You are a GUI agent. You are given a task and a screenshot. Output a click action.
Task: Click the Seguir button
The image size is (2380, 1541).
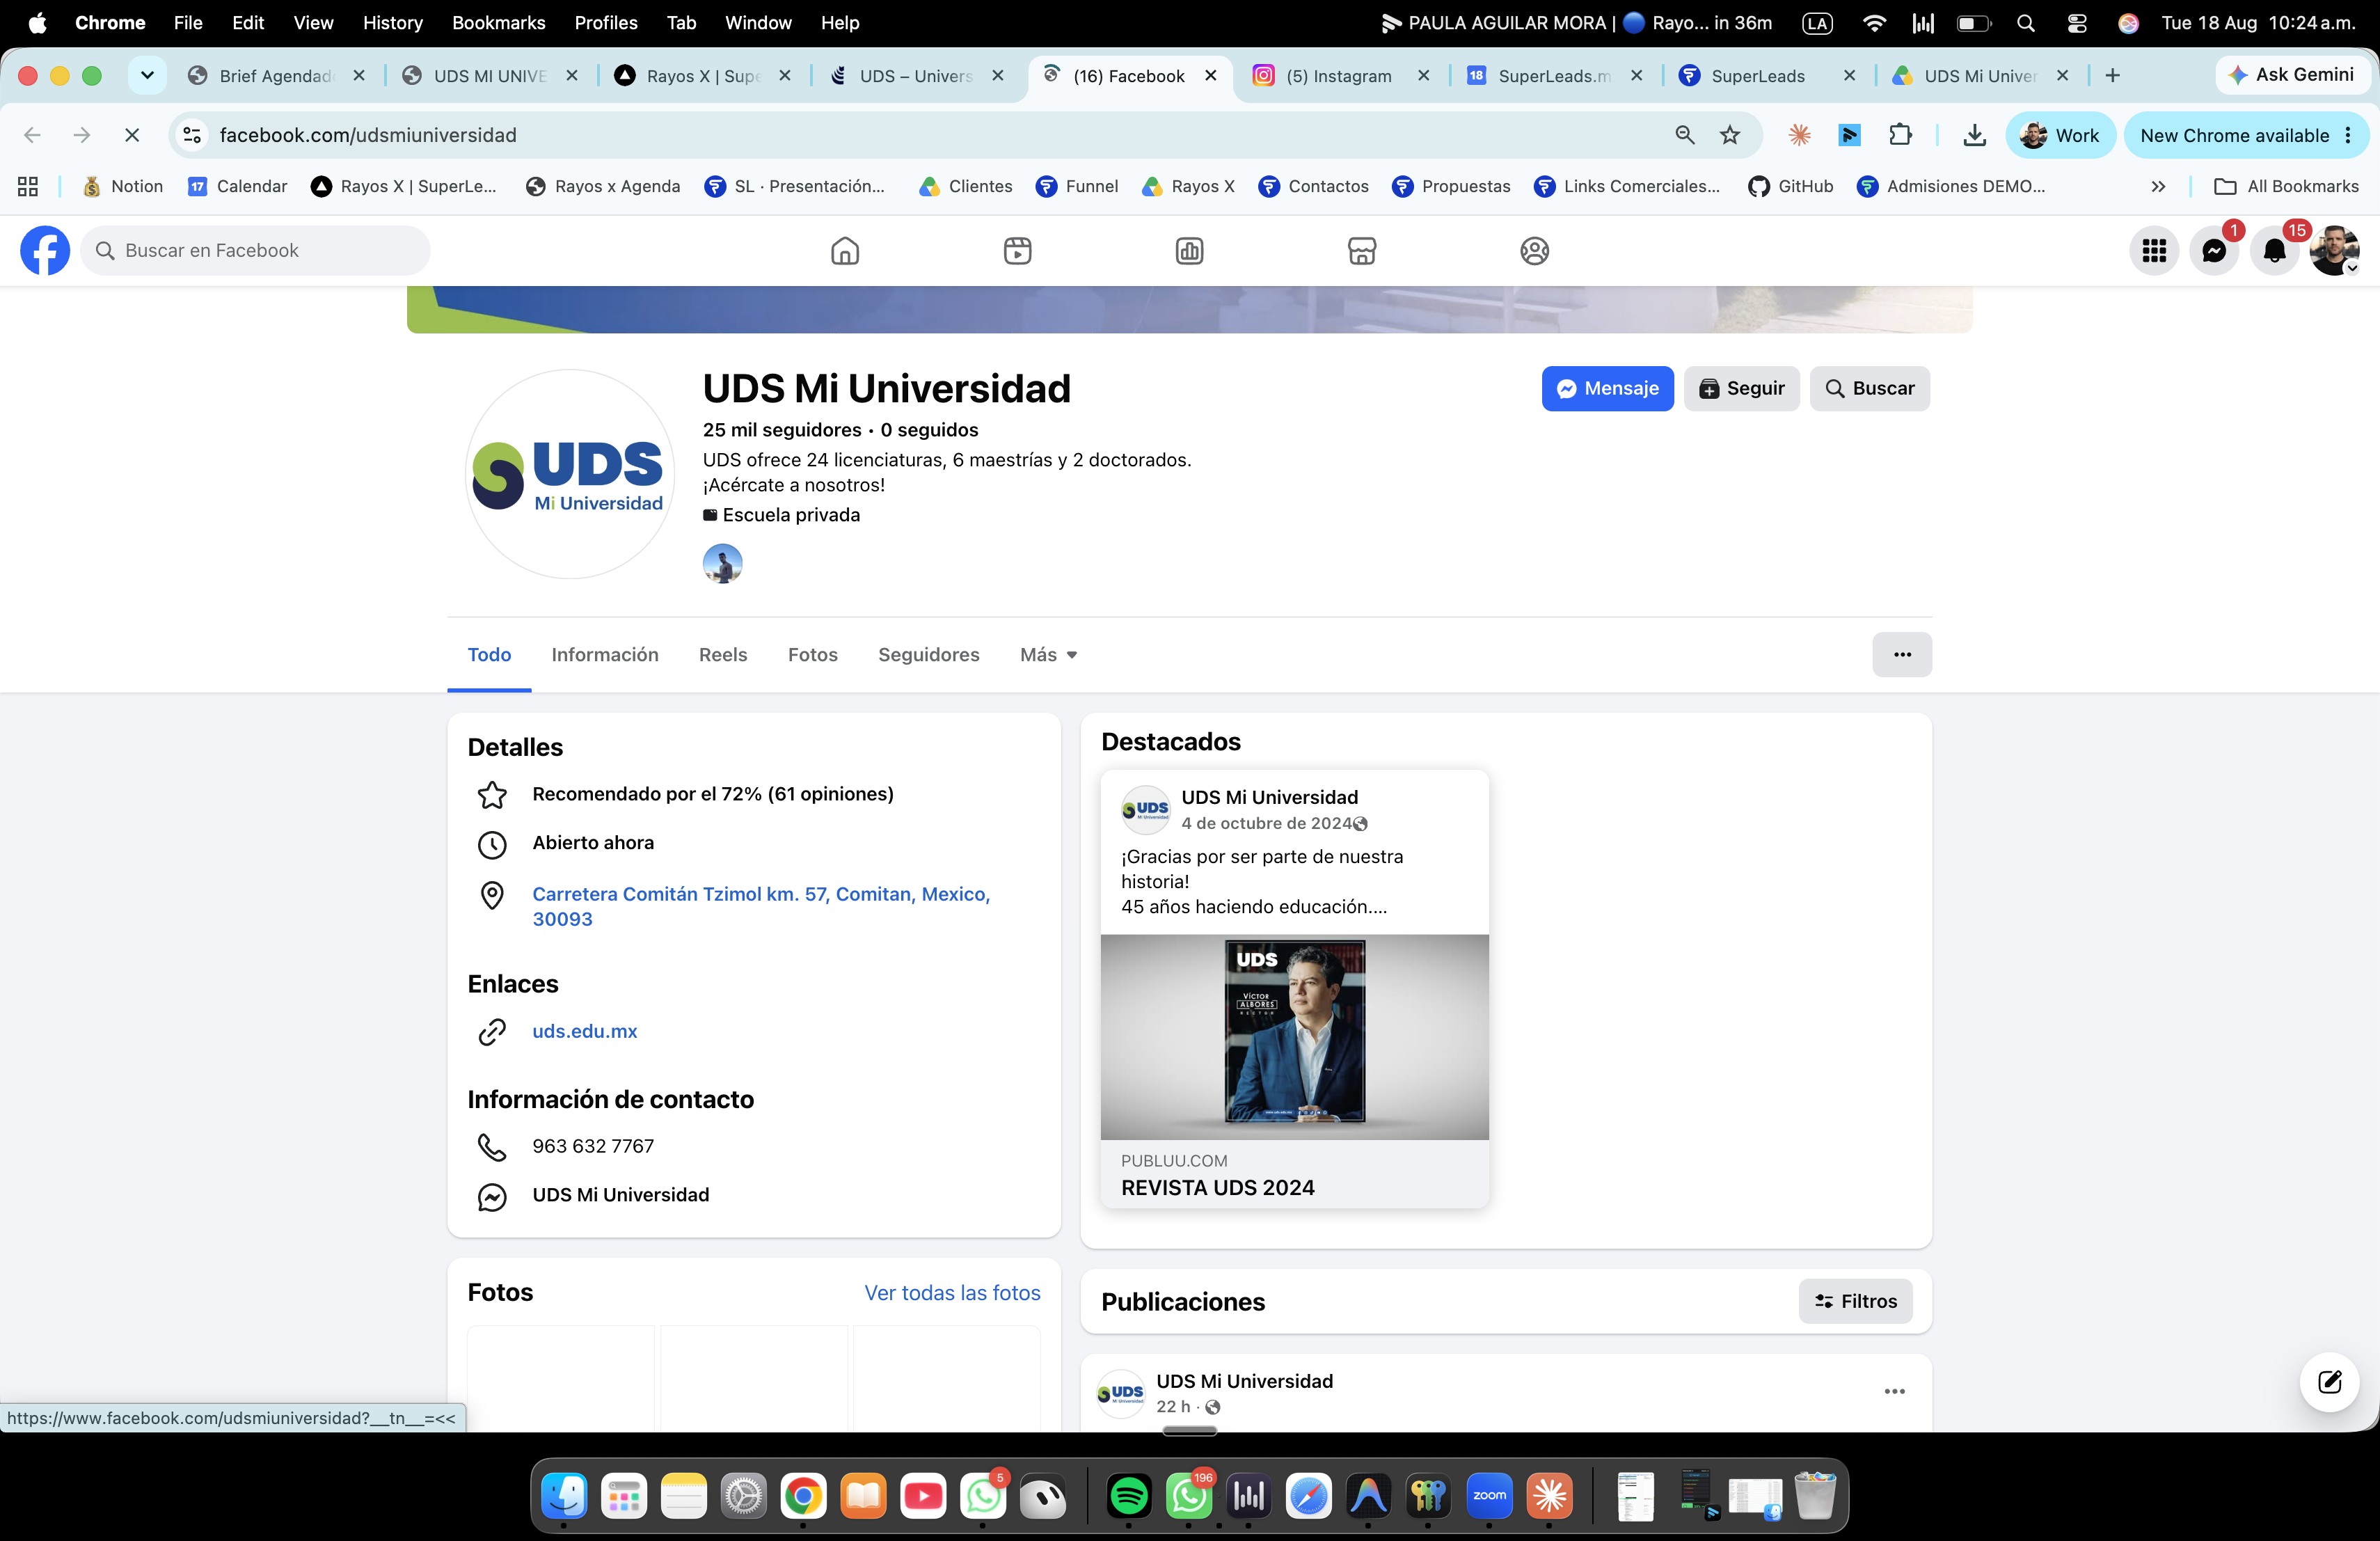1741,388
